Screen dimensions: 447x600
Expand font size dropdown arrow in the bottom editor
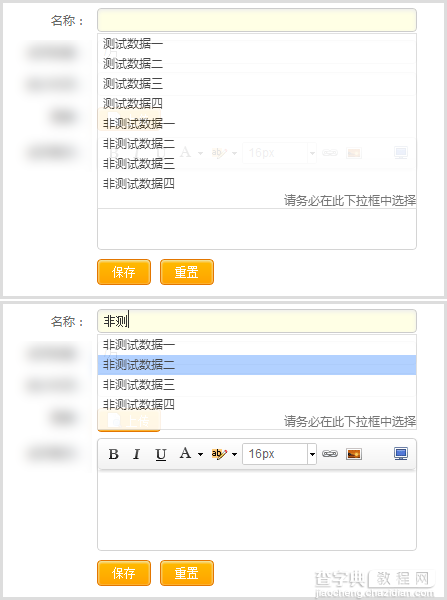pyautogui.click(x=312, y=454)
